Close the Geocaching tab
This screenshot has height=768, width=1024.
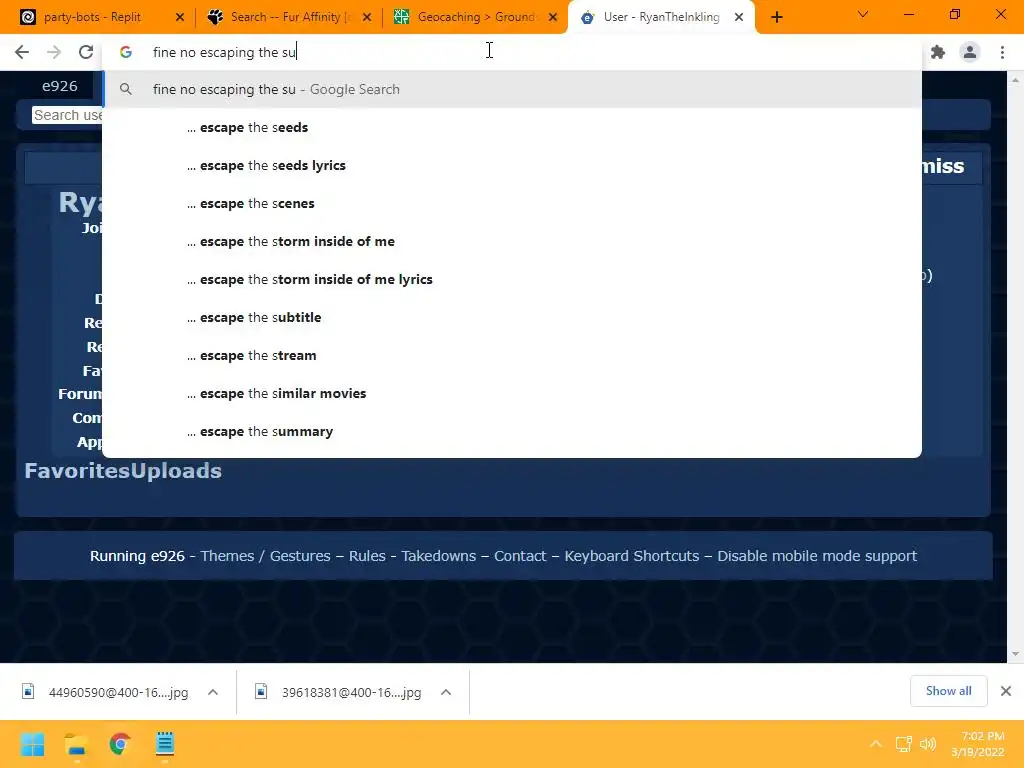click(x=553, y=18)
